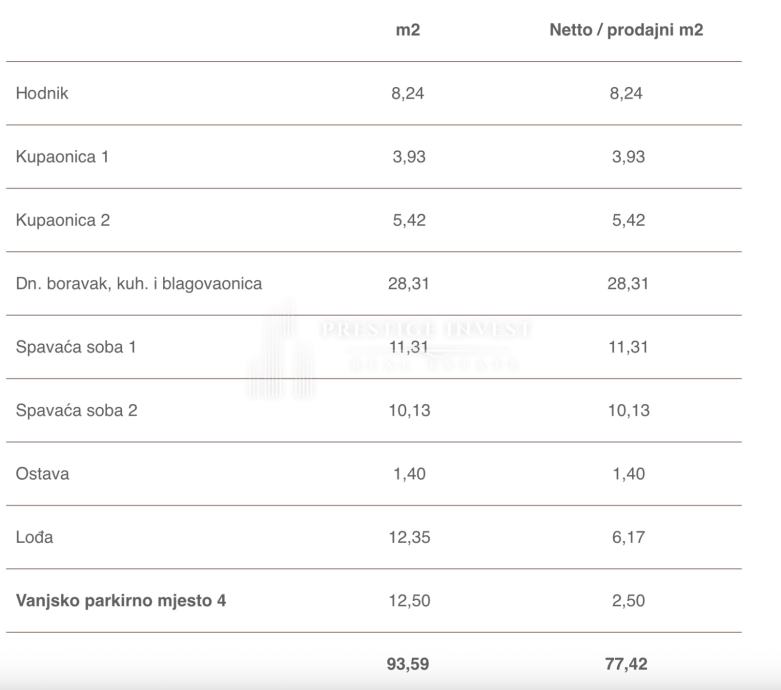Select the Spavaća soba 2 label
This screenshot has width=781, height=690.
point(76,410)
